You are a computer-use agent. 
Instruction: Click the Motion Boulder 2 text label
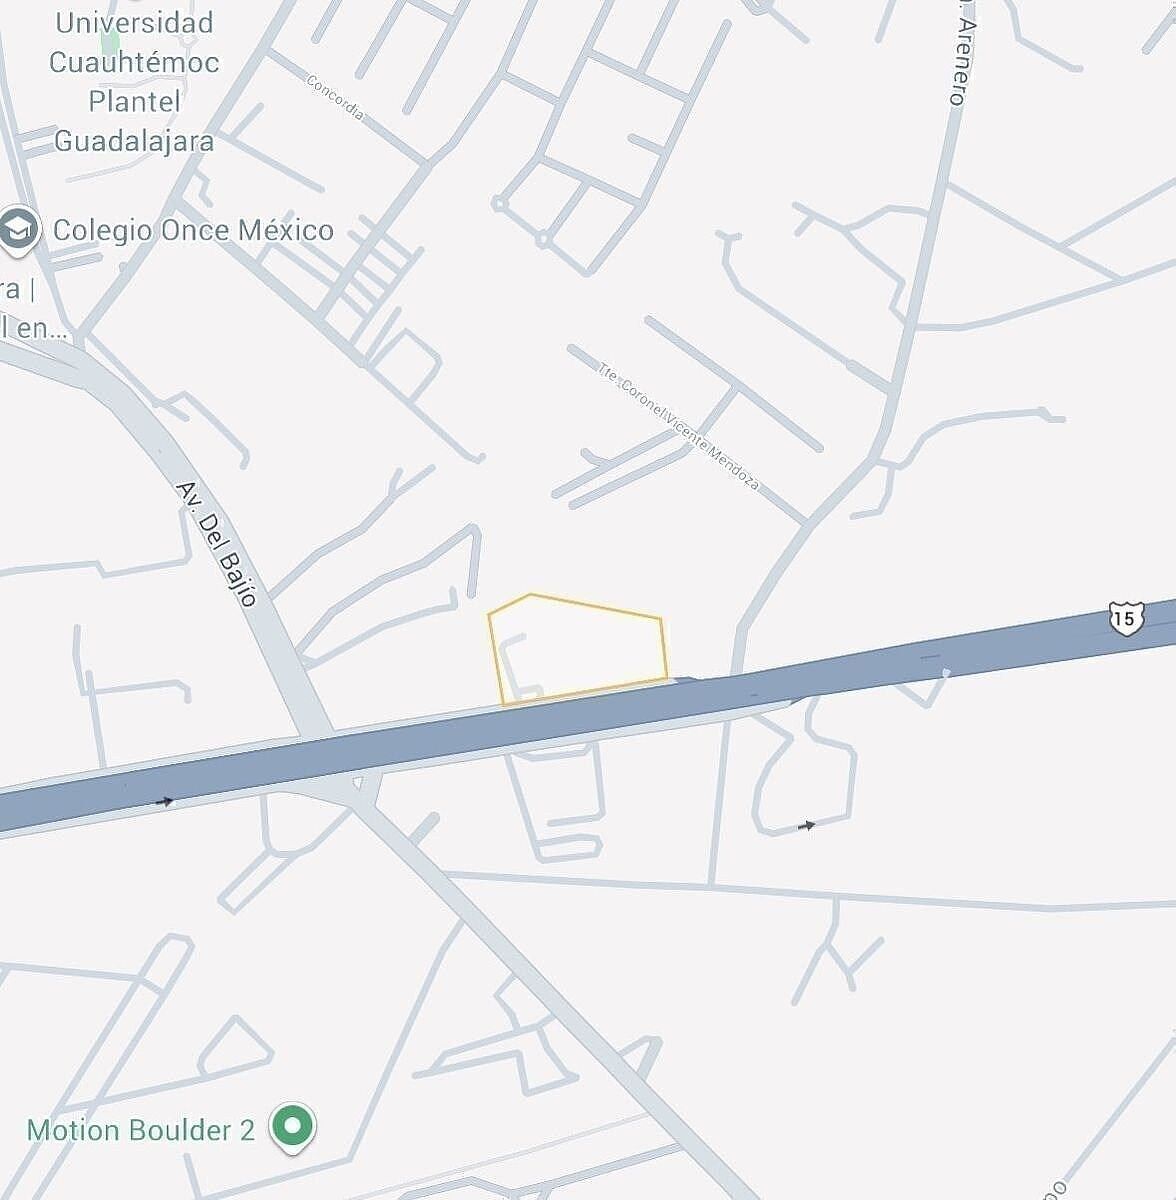tap(141, 1130)
